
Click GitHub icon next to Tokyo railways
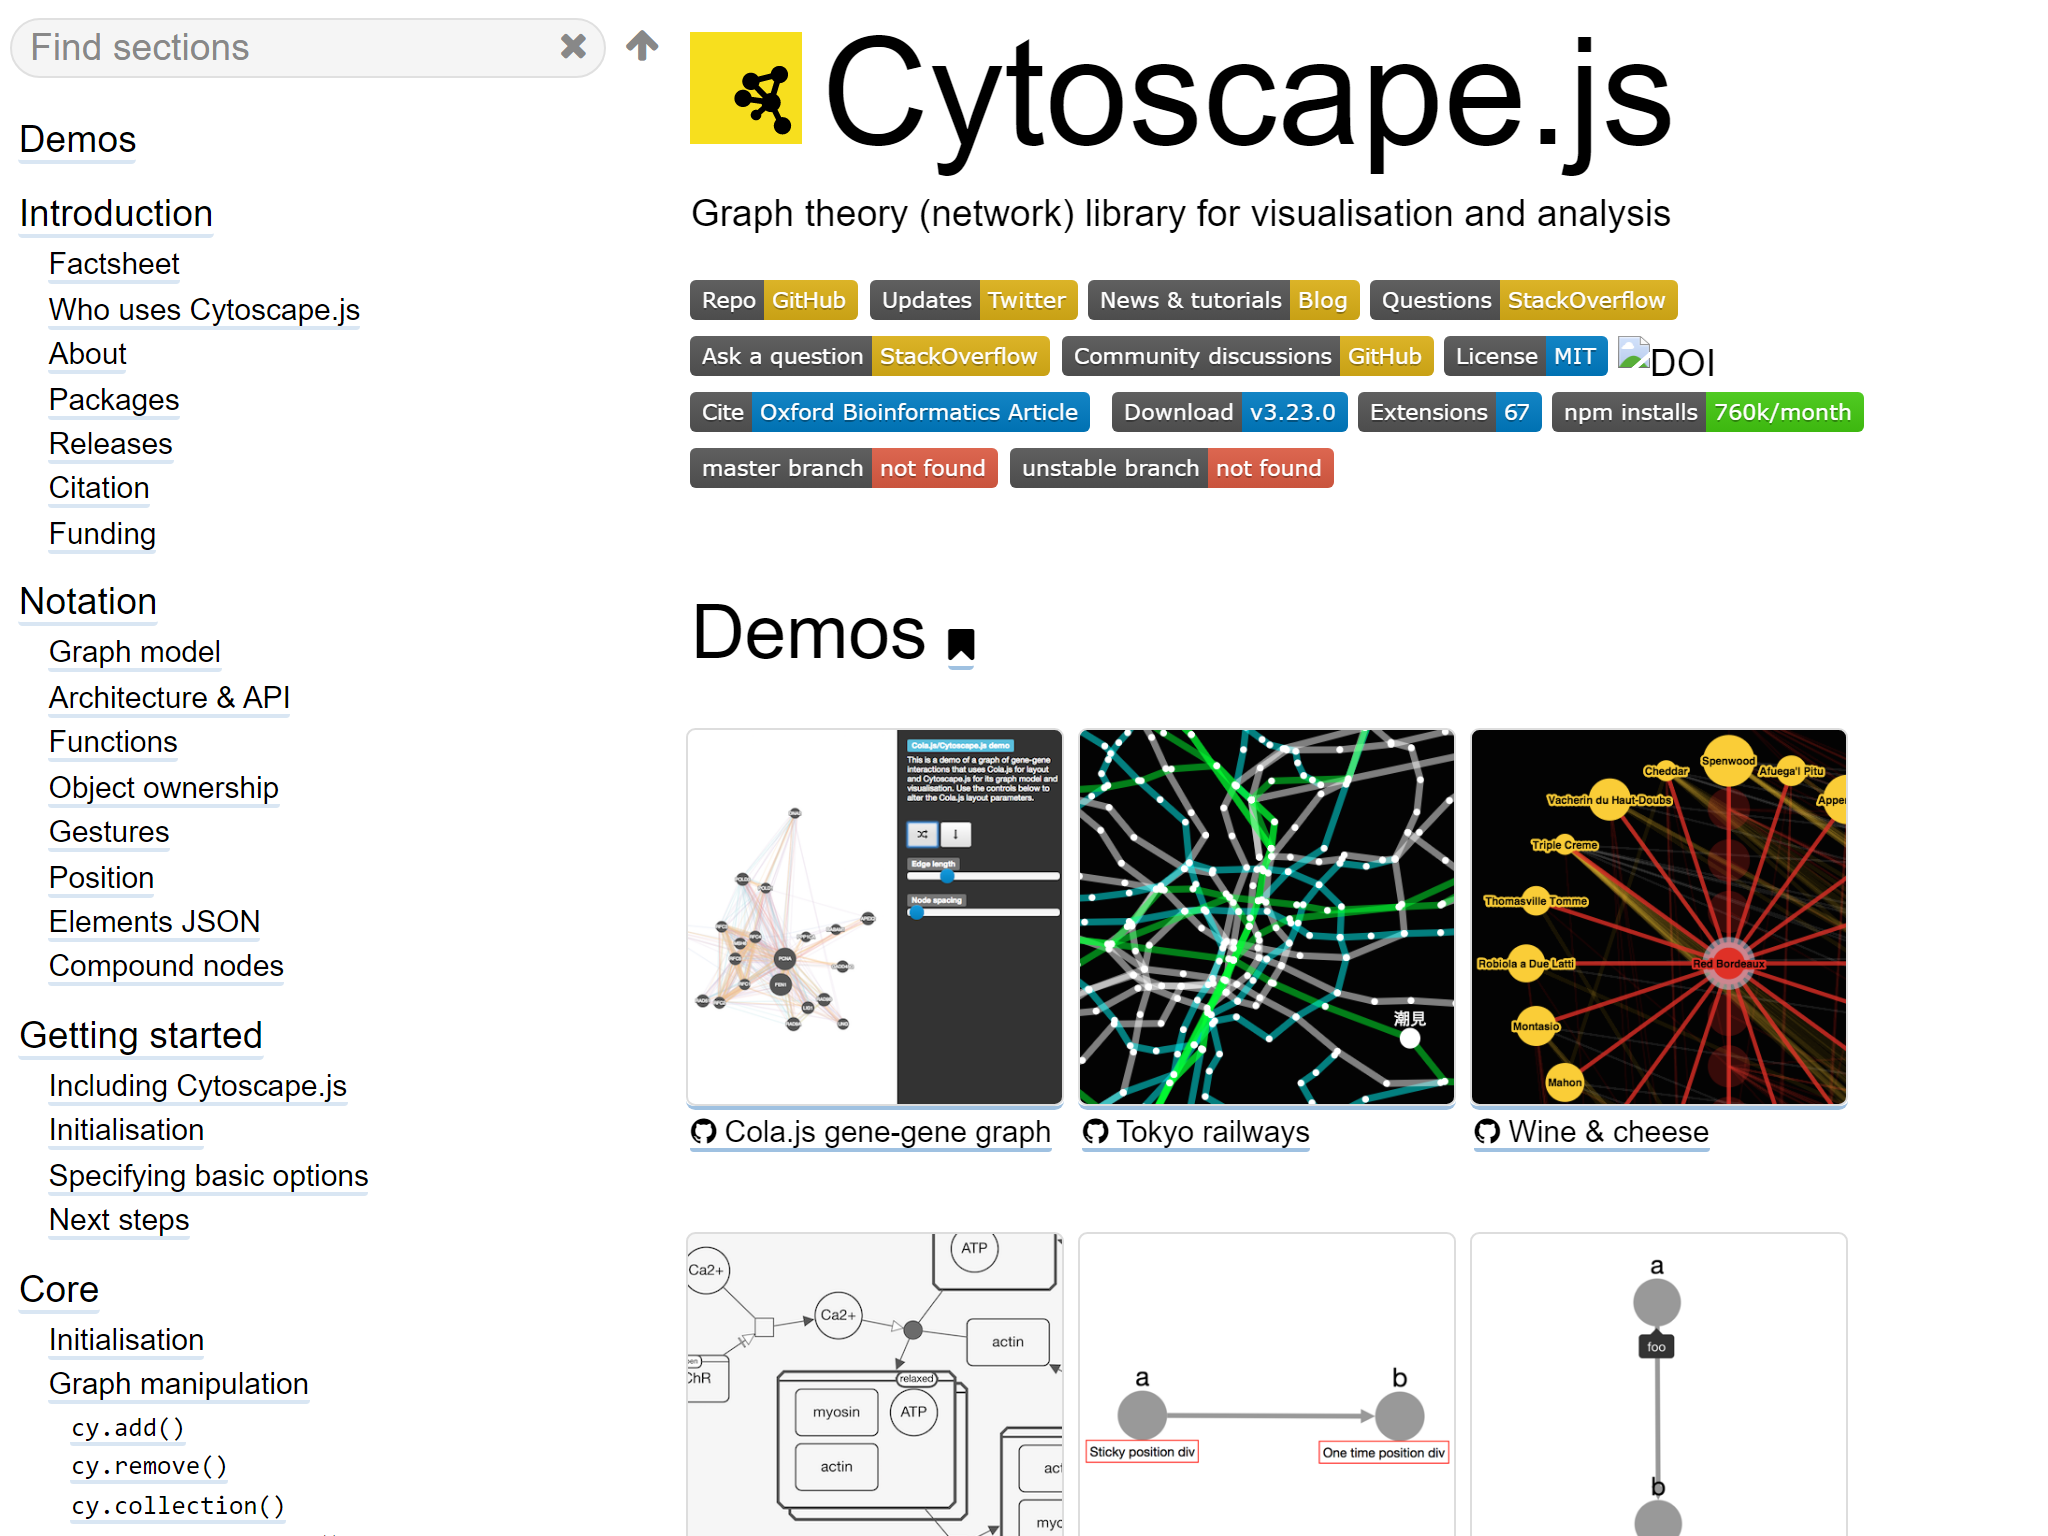point(1096,1131)
